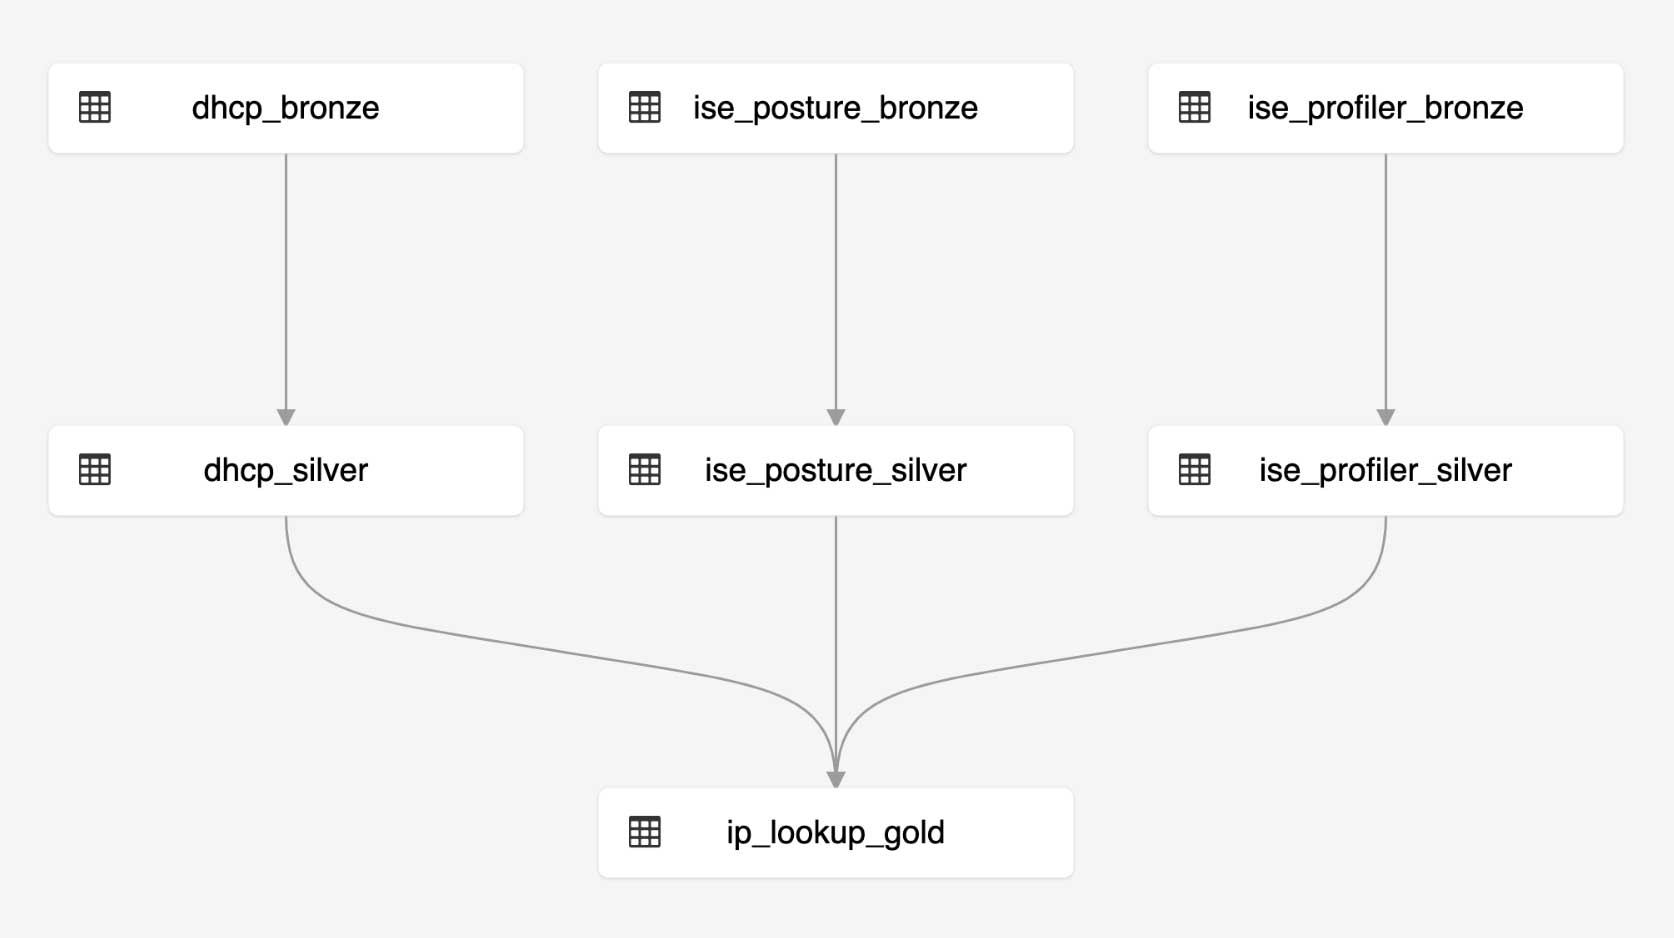Open the ise_posture_silver table node label
The width and height of the screenshot is (1674, 938).
click(x=835, y=470)
